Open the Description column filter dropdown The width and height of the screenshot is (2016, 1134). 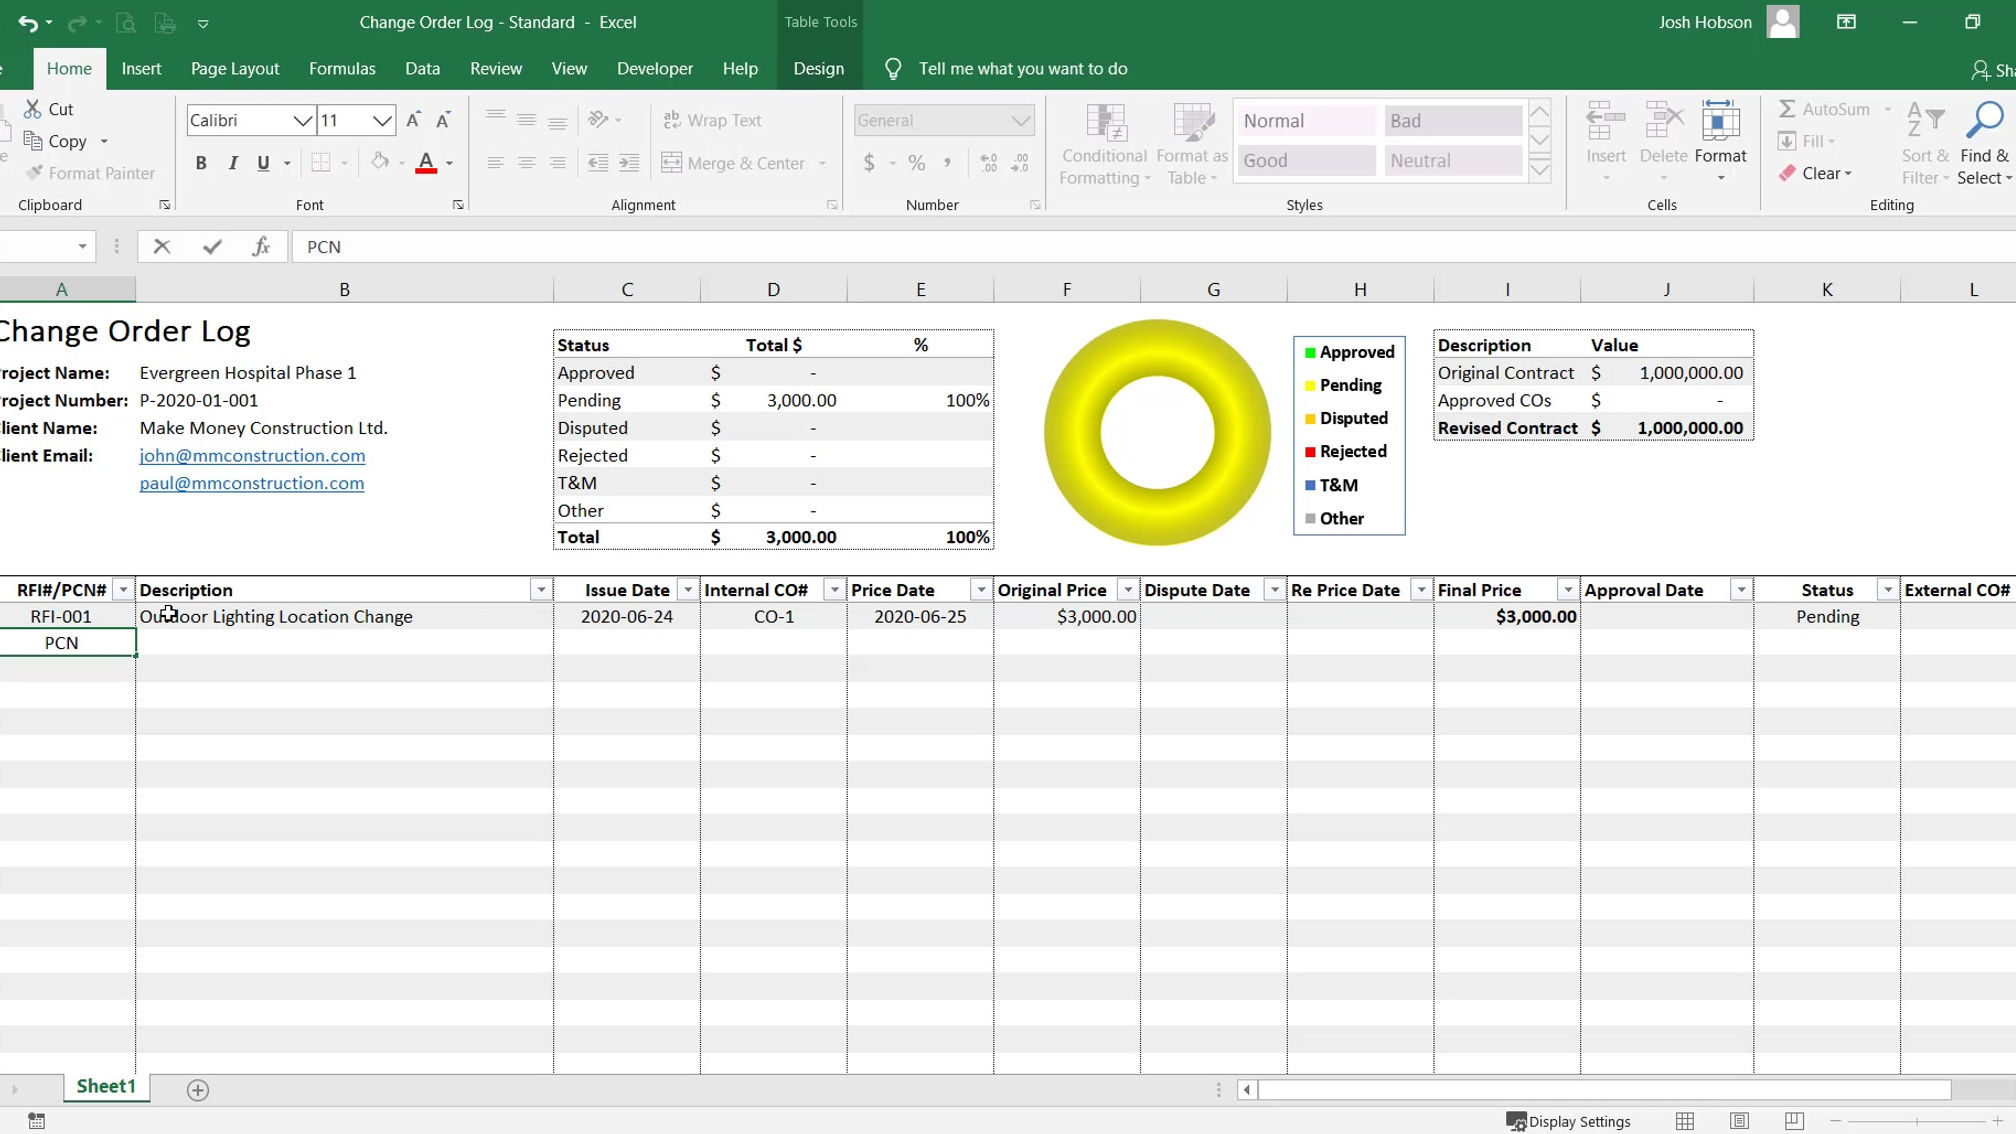coord(541,590)
